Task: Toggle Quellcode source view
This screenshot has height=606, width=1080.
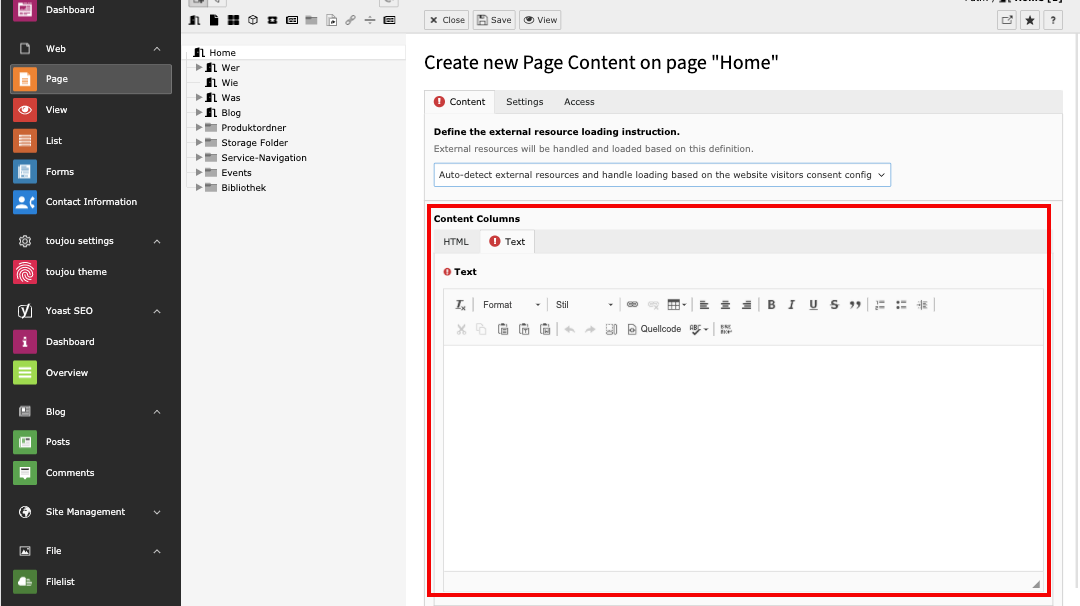Action: 654,329
